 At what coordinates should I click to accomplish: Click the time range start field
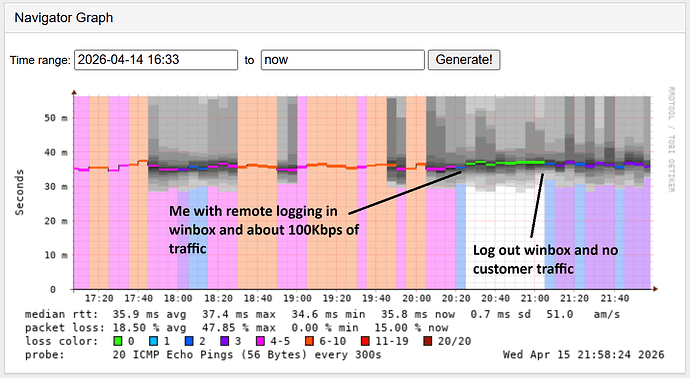(x=156, y=60)
